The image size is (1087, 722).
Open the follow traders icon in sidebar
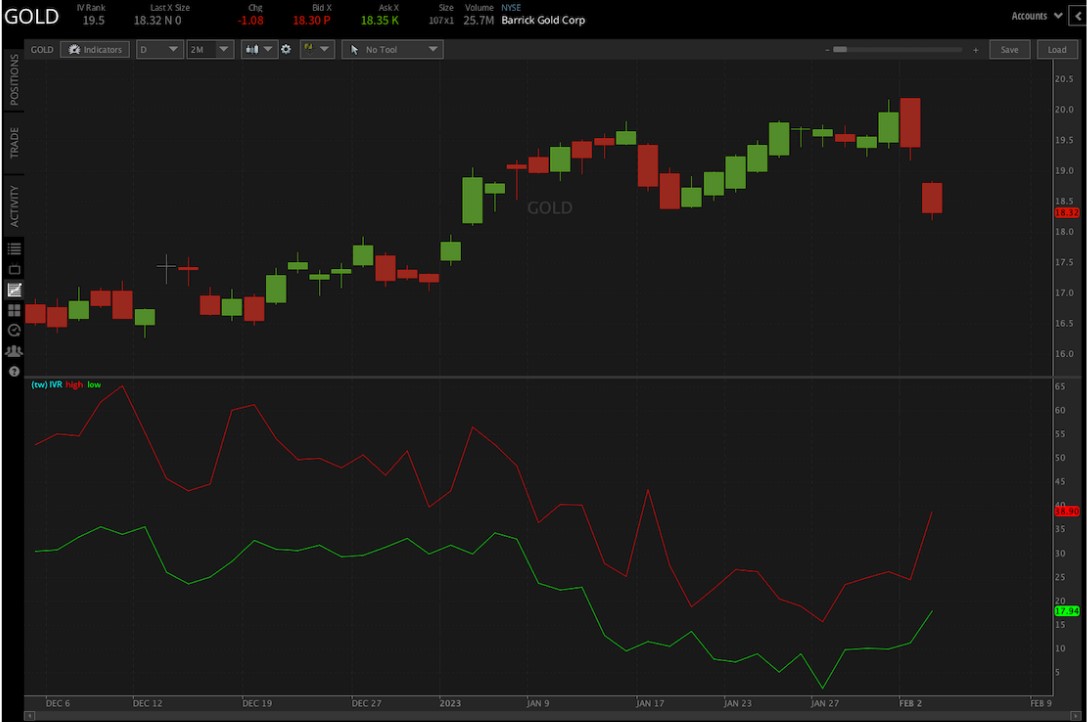point(13,351)
